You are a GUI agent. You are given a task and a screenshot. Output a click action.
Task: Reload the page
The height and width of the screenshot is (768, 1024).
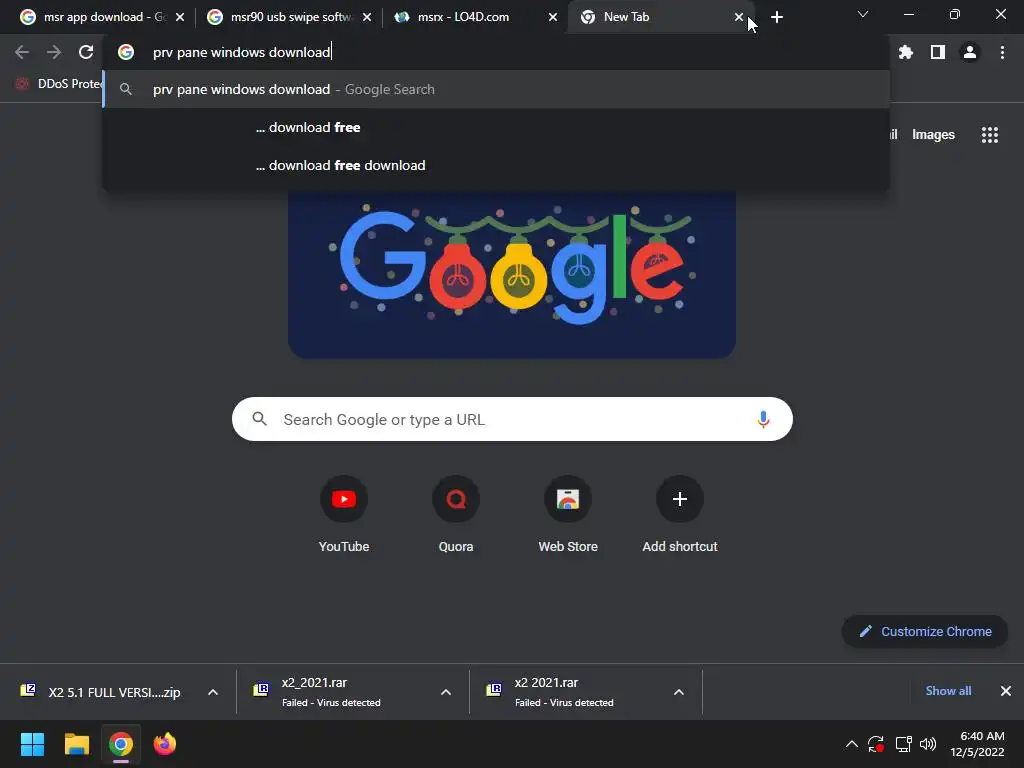[x=86, y=52]
